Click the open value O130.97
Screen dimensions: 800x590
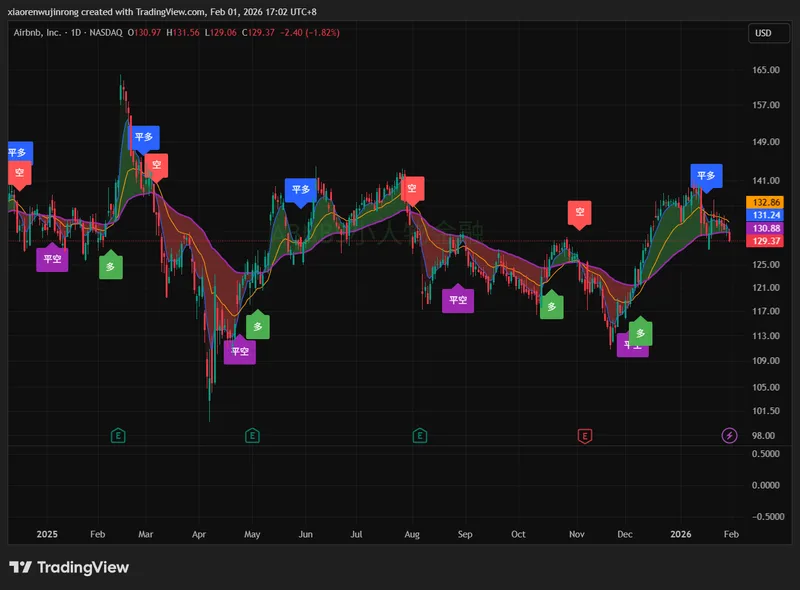click(x=144, y=33)
